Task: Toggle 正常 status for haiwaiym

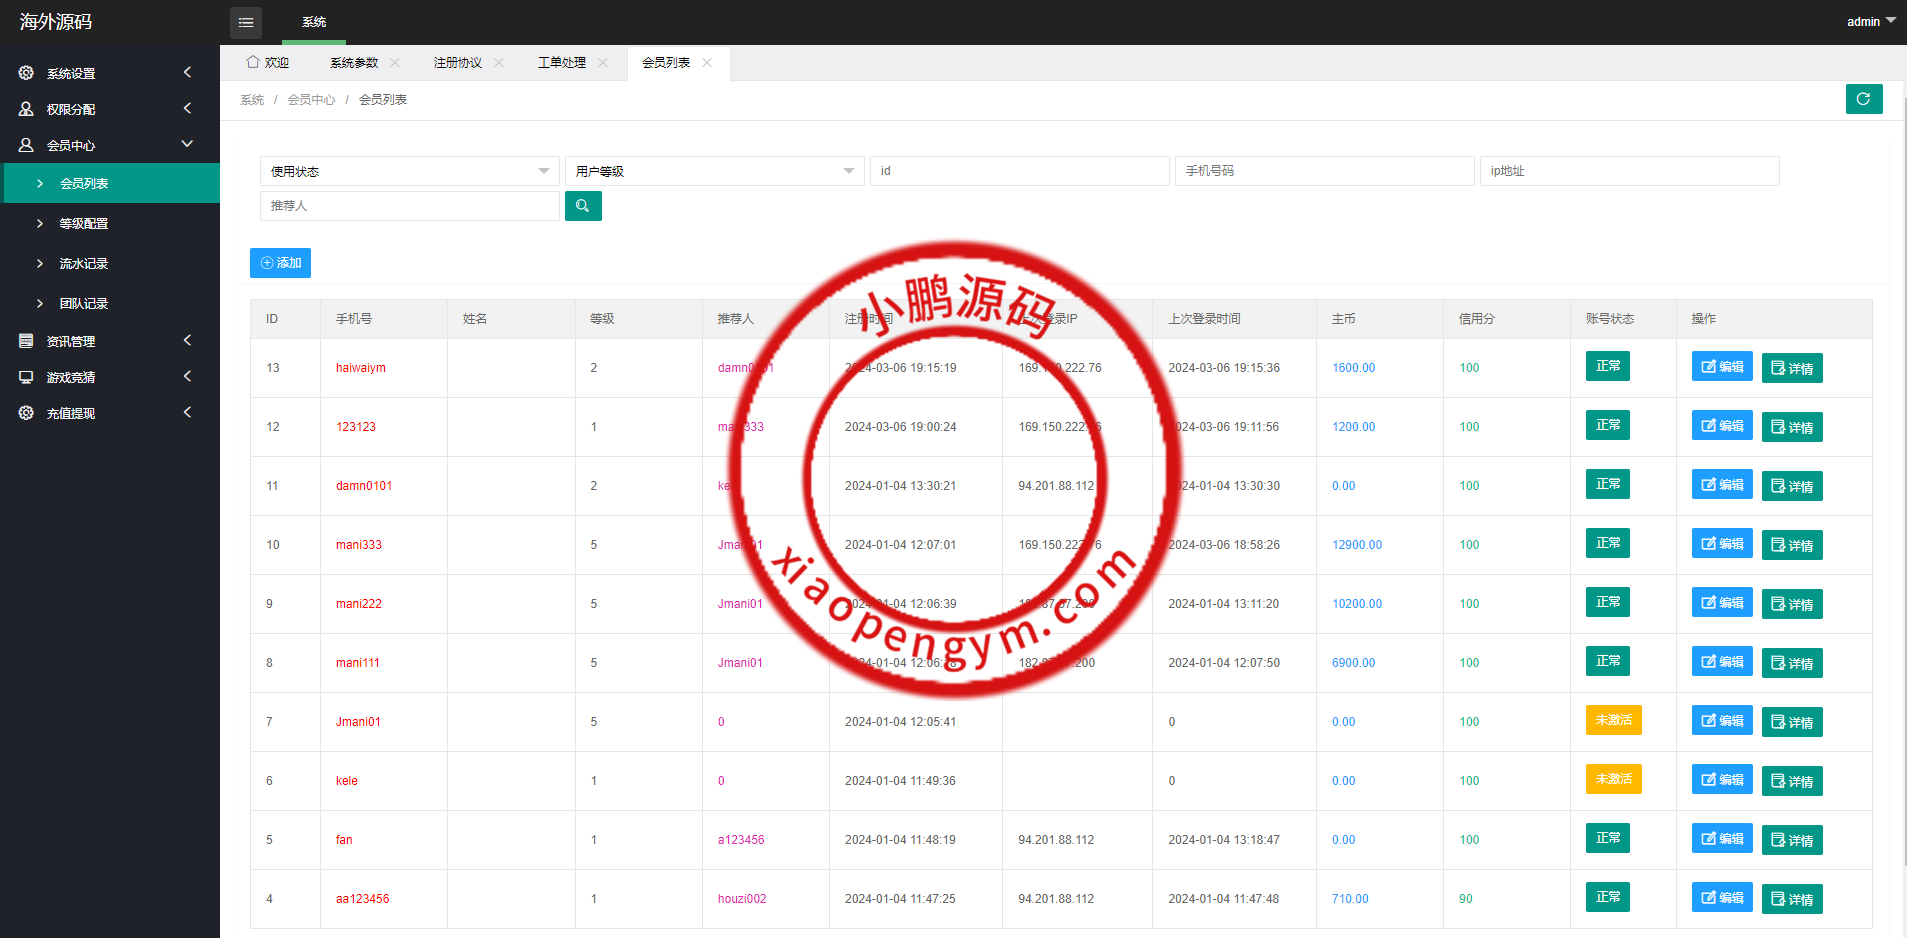Action: pos(1608,366)
